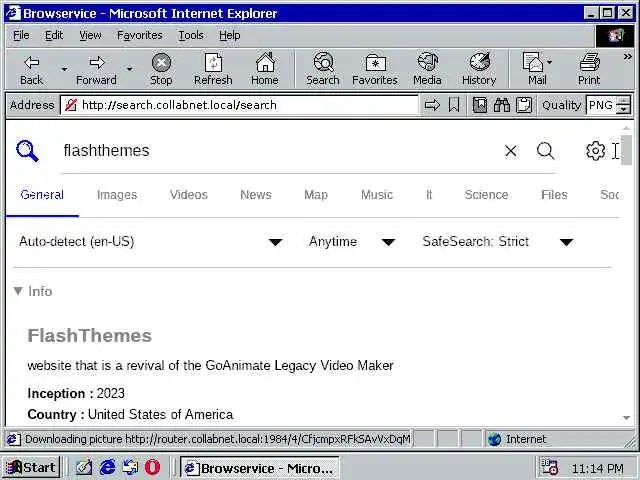Image resolution: width=640 pixels, height=480 pixels.
Task: Switch to the Music tab
Action: coord(377,195)
